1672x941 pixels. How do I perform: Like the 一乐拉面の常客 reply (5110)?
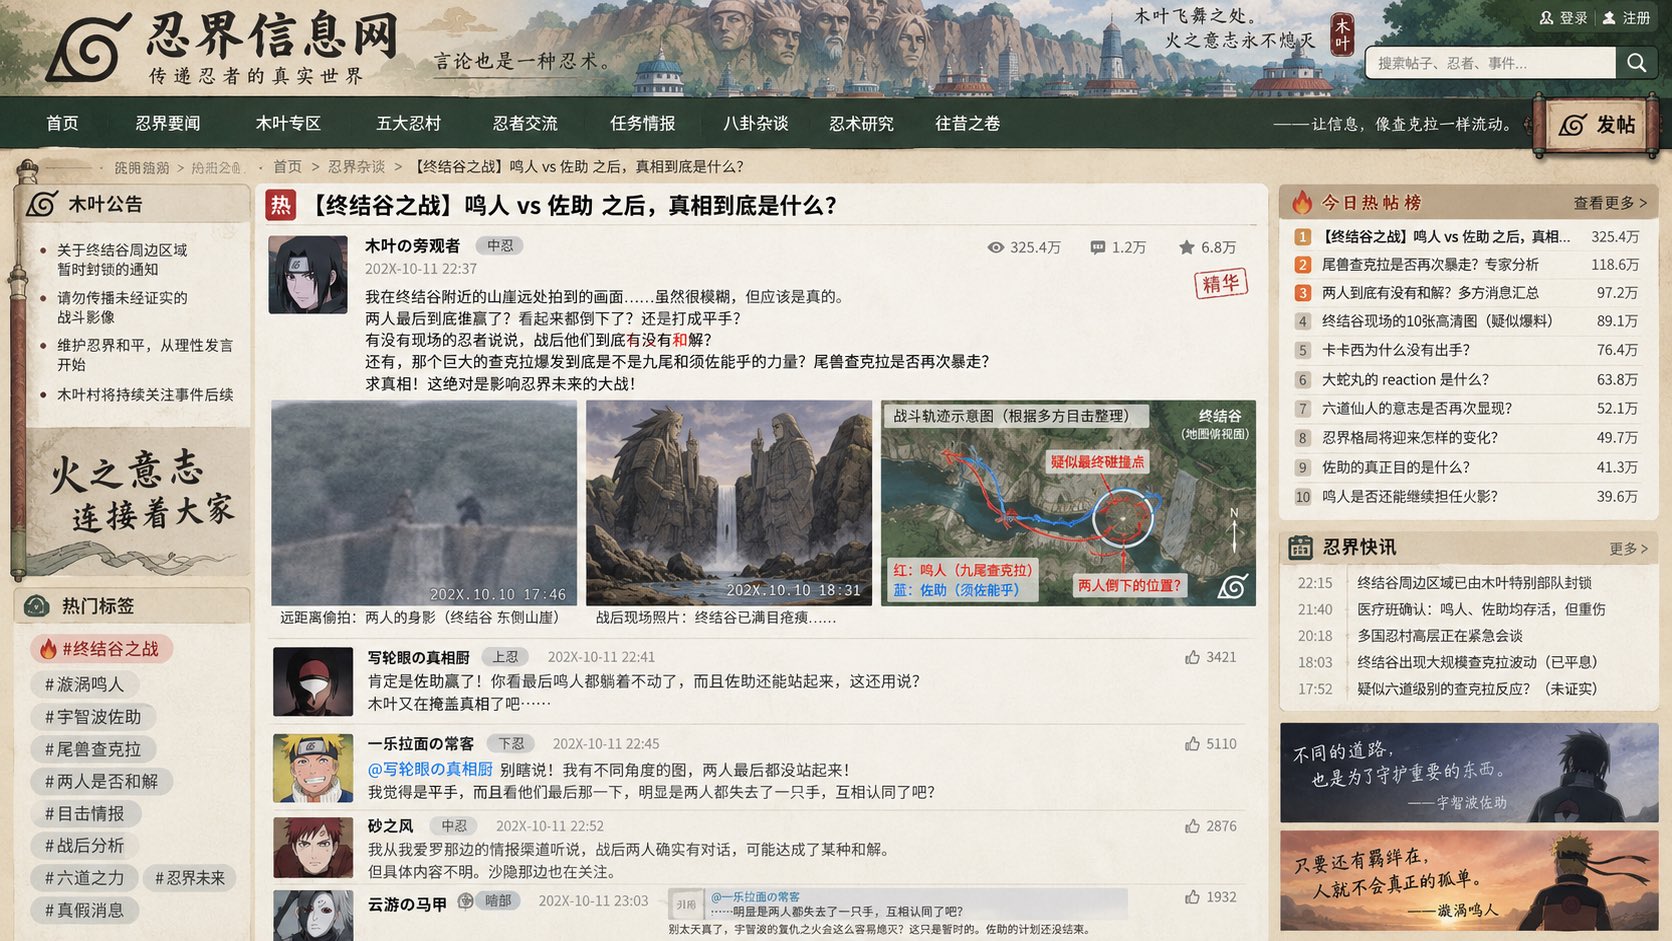pyautogui.click(x=1192, y=744)
